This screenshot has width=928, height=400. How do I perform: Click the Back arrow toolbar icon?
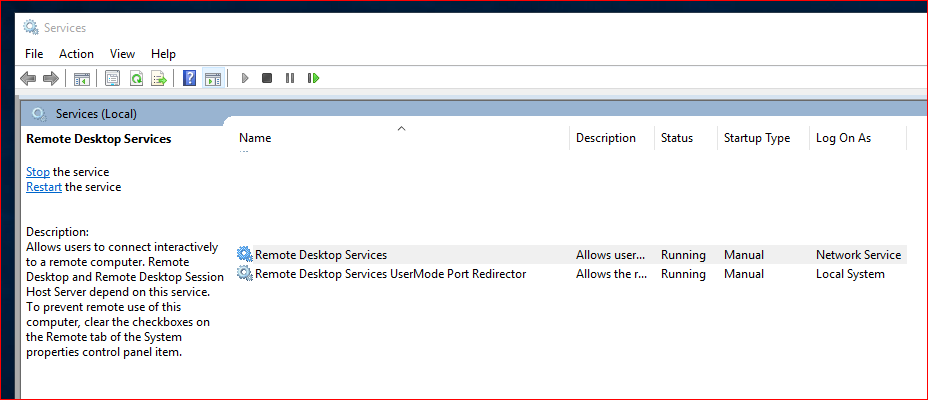tap(28, 78)
